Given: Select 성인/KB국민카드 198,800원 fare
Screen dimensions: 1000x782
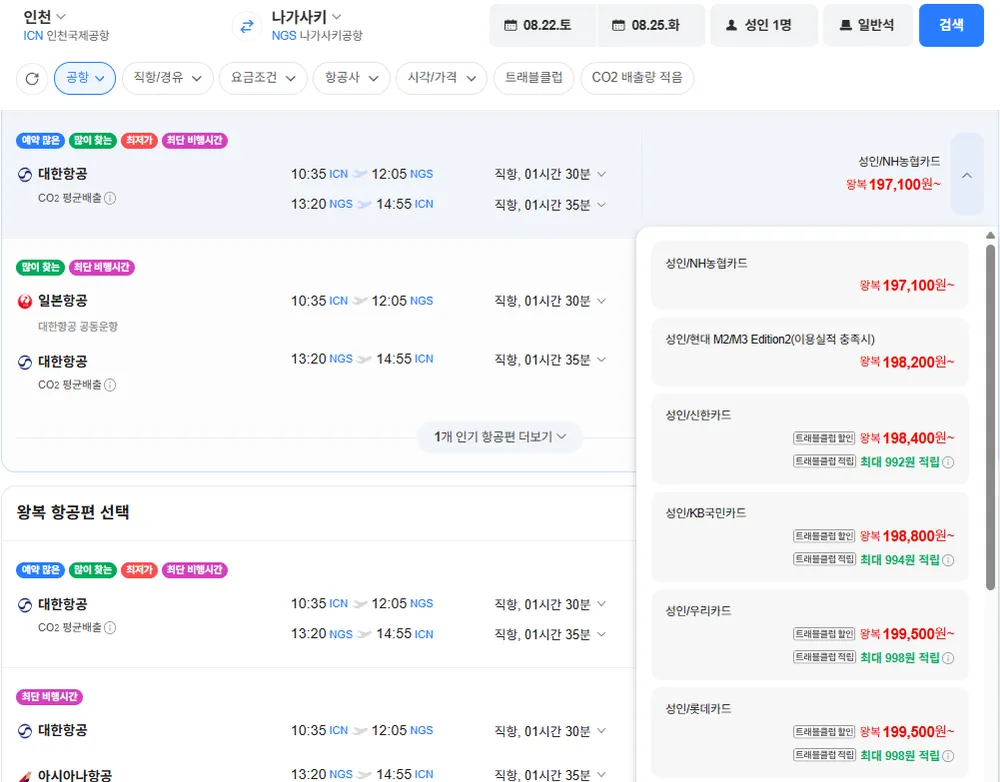Looking at the screenshot, I should (x=809, y=537).
